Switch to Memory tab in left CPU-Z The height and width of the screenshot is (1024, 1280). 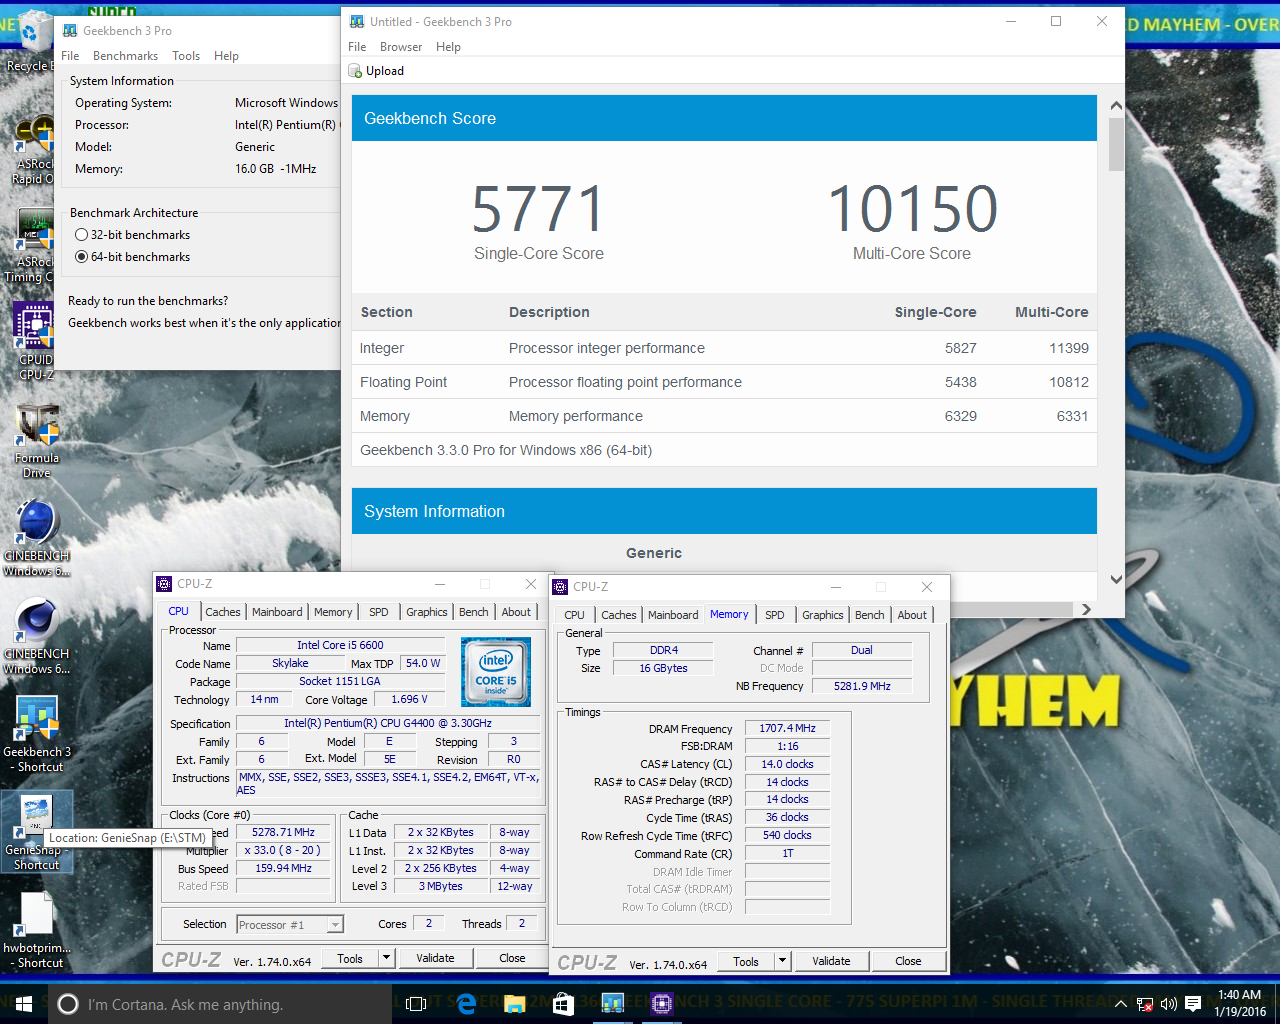[333, 612]
